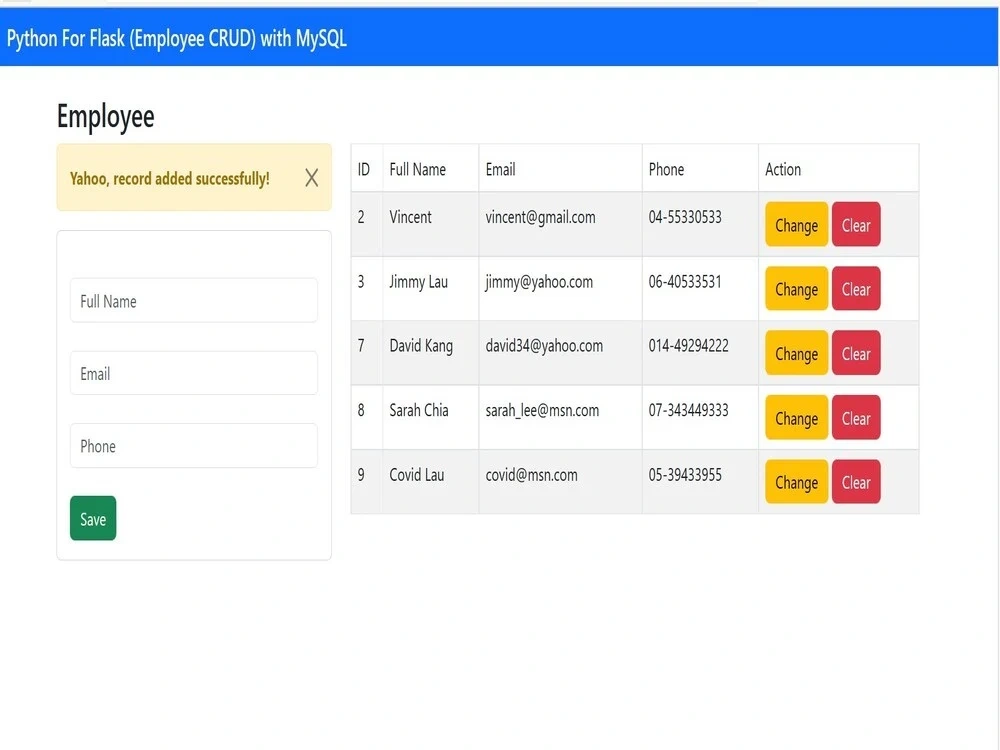
Task: Click the app title in the header bar
Action: [x=176, y=38]
